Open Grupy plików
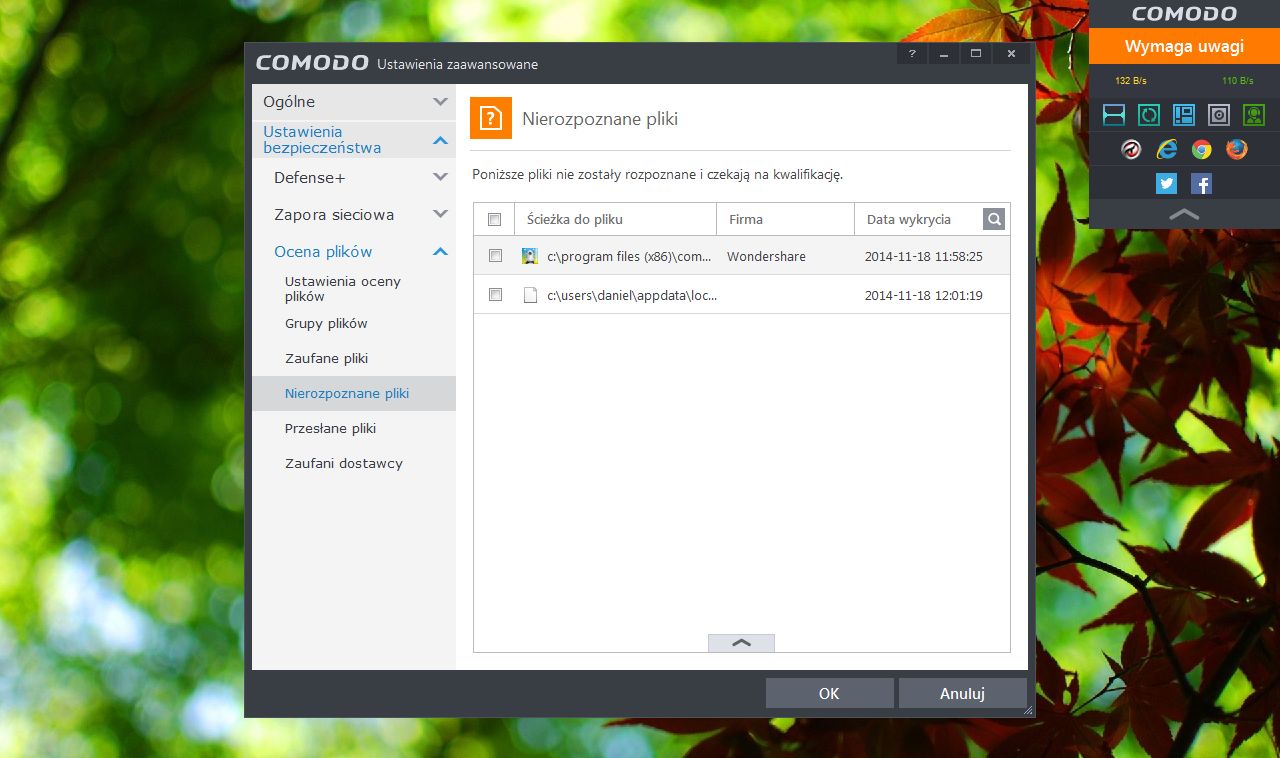 point(326,323)
